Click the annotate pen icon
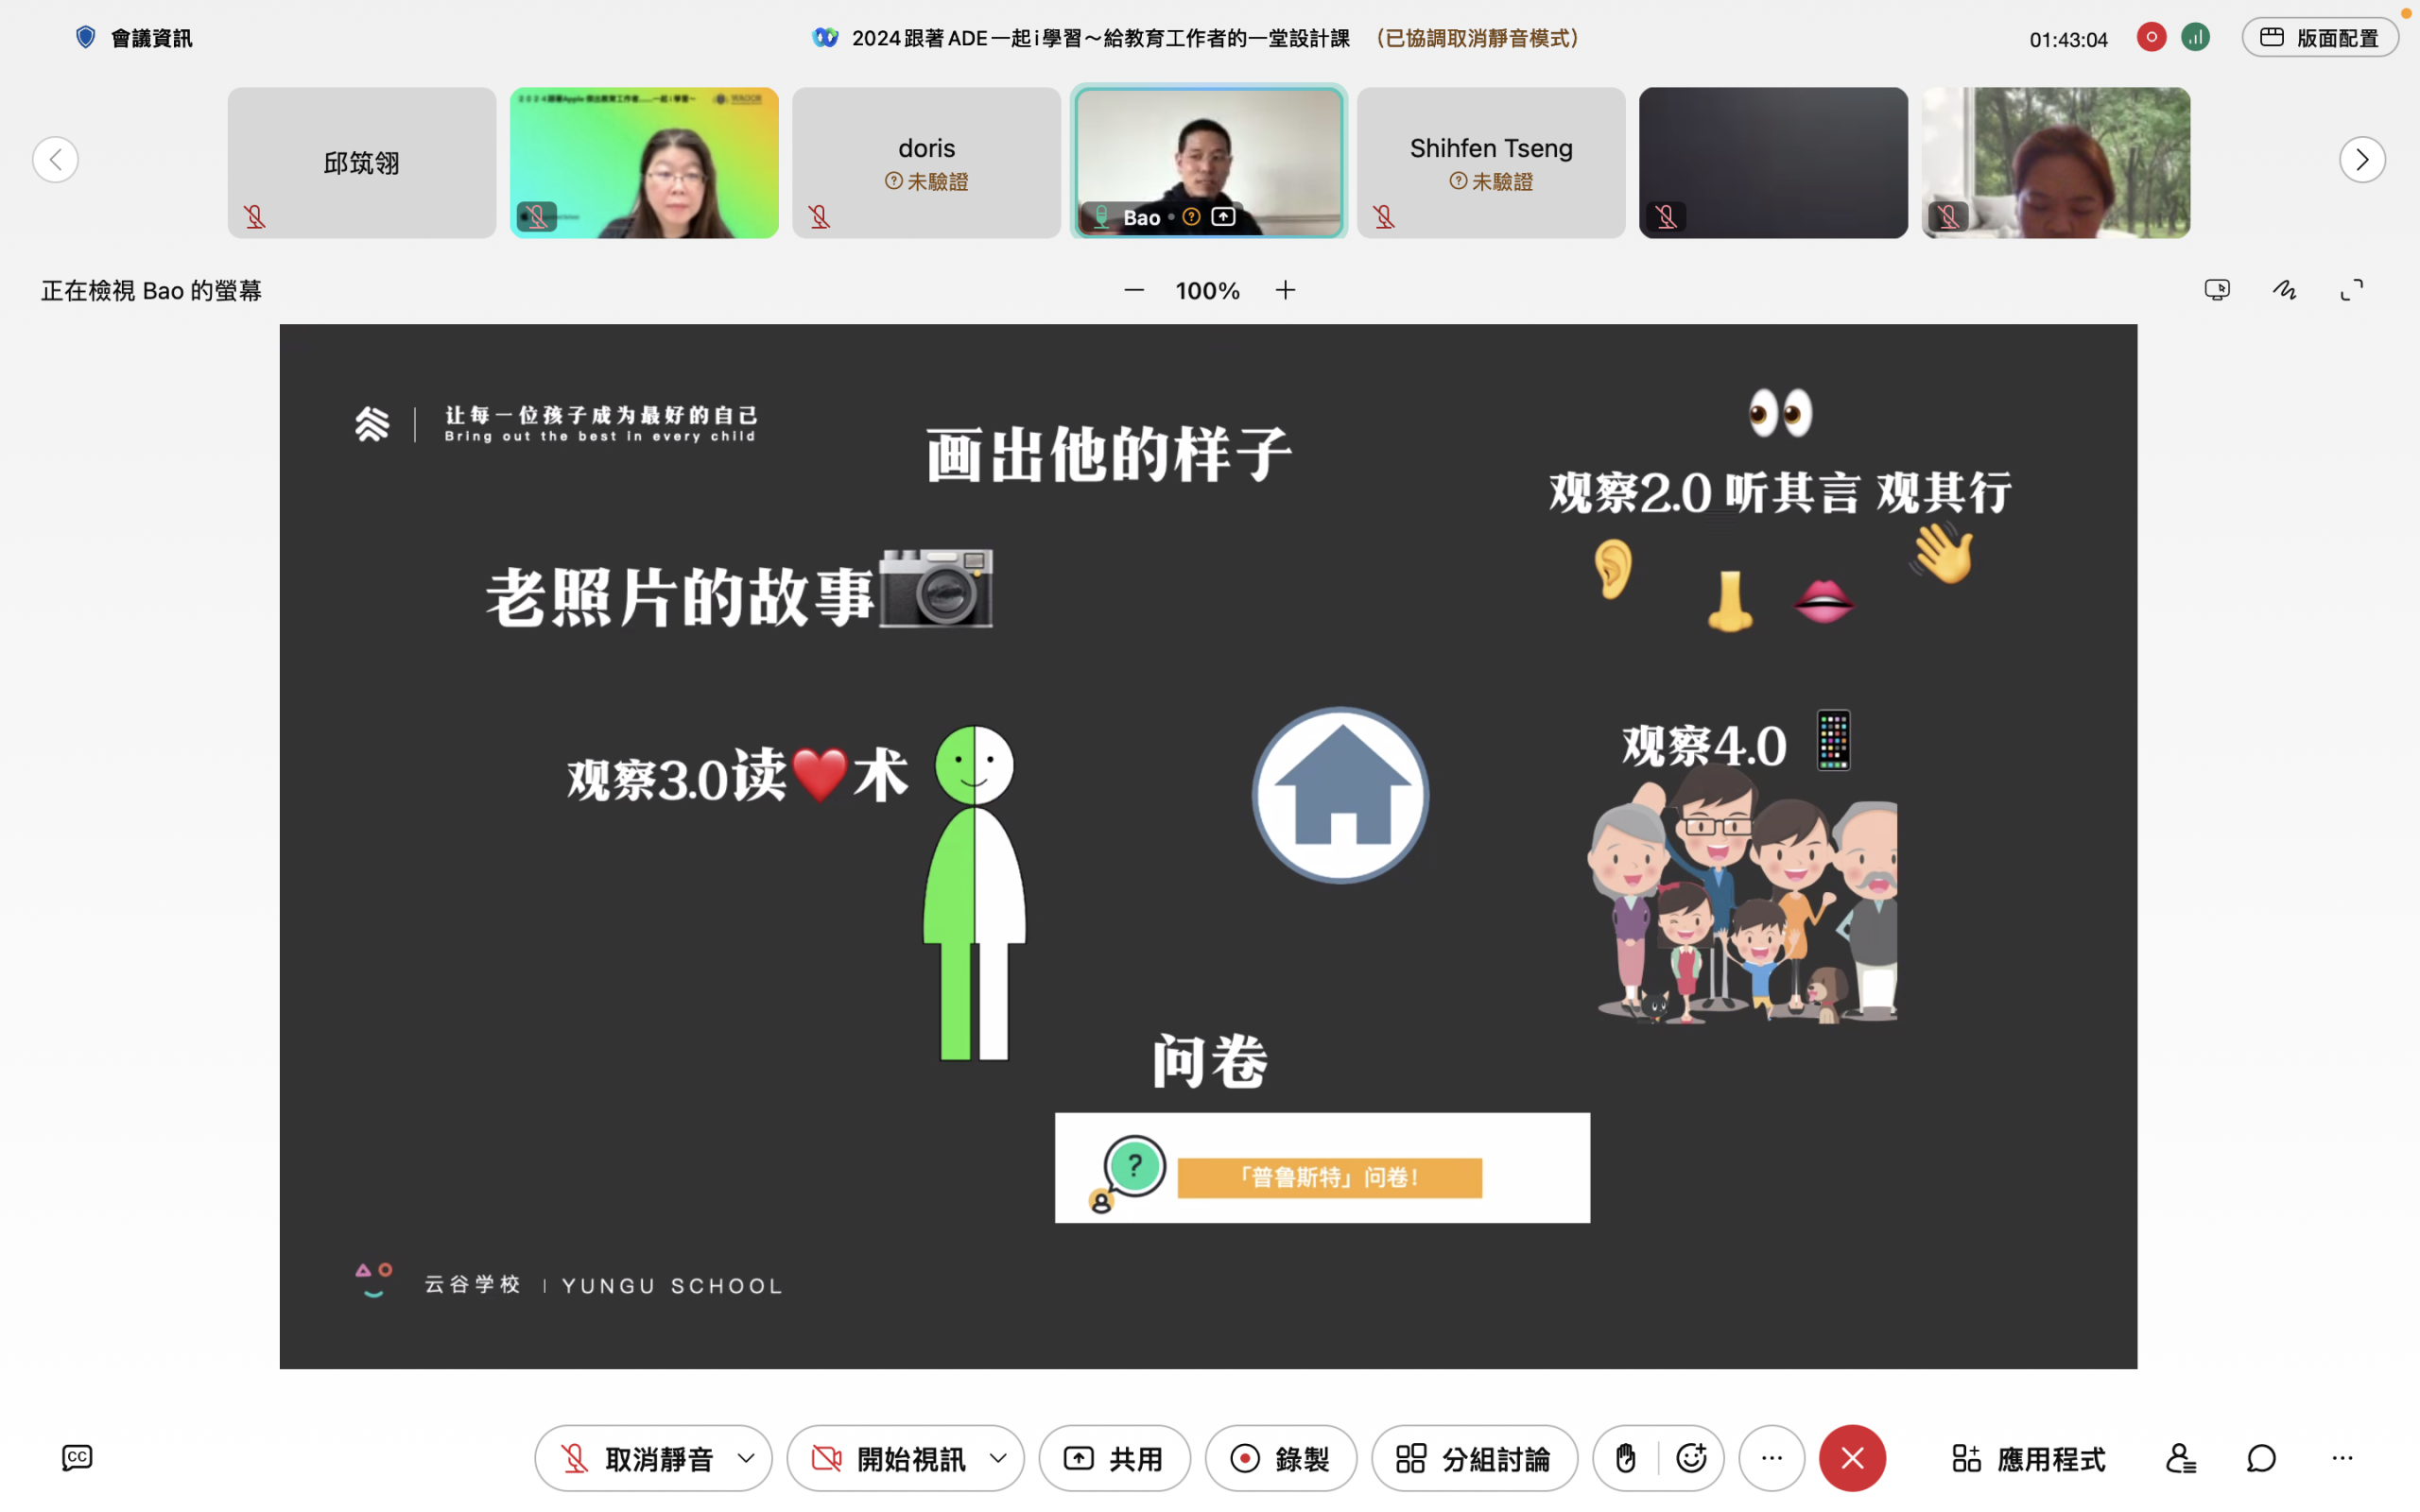Image resolution: width=2420 pixels, height=1512 pixels. pos(2284,290)
